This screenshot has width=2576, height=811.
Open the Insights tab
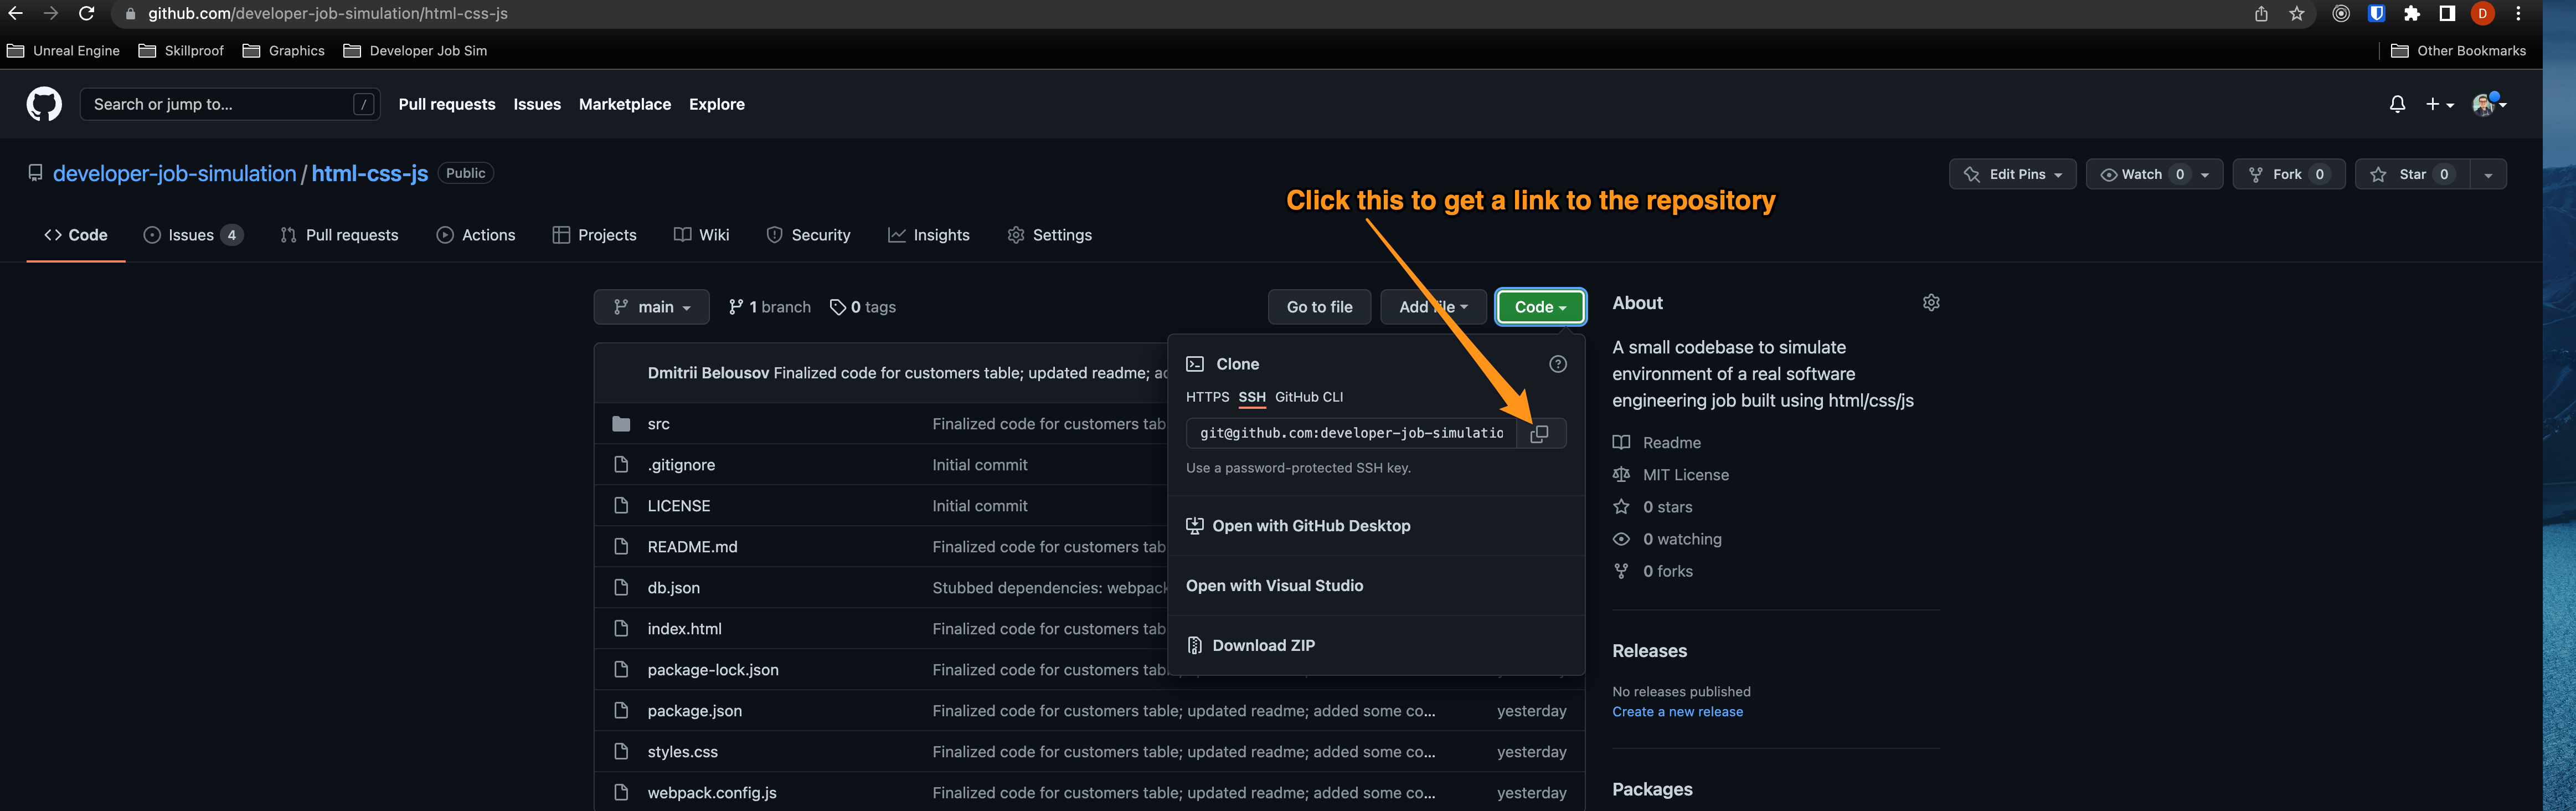click(x=929, y=235)
